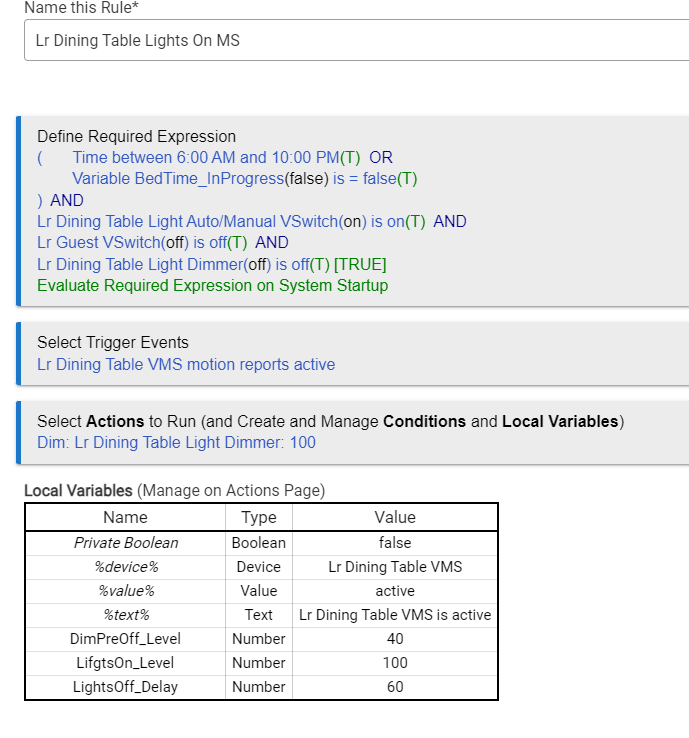The height and width of the screenshot is (738, 689).
Task: Select the %device% variable name cell
Action: [126, 566]
